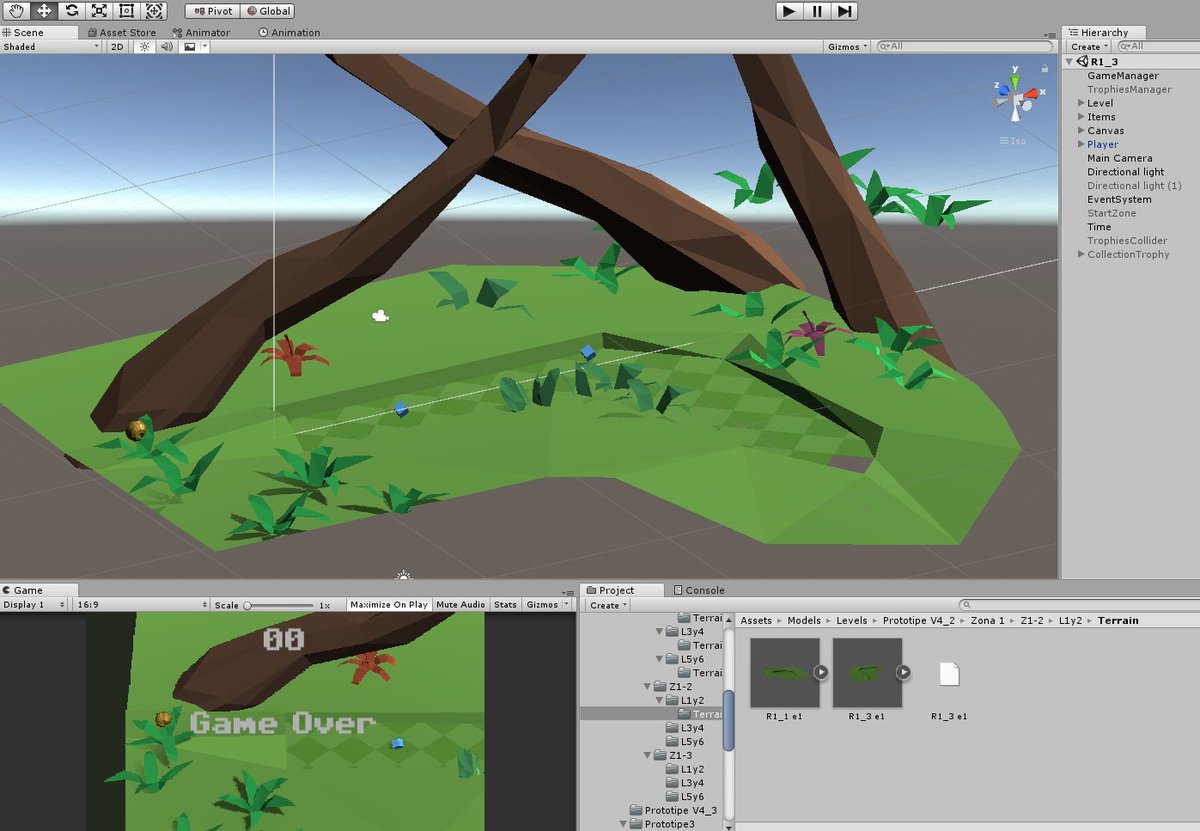1200x831 pixels.
Task: Select the Hand tool in the toolbar
Action: pyautogui.click(x=17, y=11)
